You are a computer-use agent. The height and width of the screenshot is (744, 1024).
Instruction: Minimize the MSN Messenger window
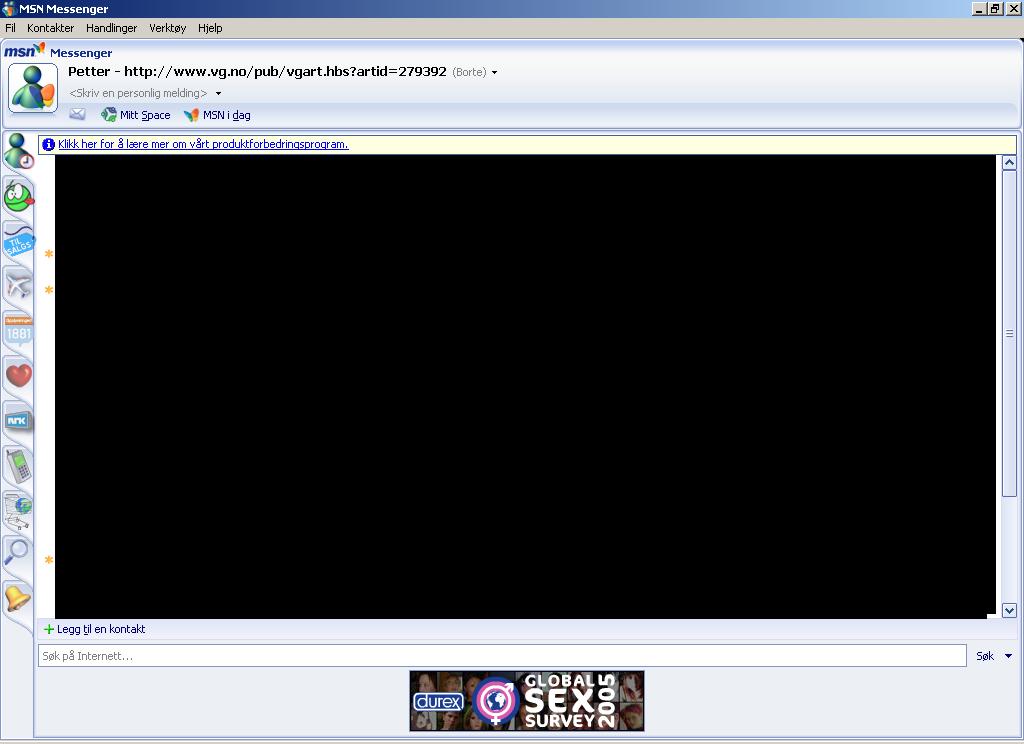coord(979,8)
